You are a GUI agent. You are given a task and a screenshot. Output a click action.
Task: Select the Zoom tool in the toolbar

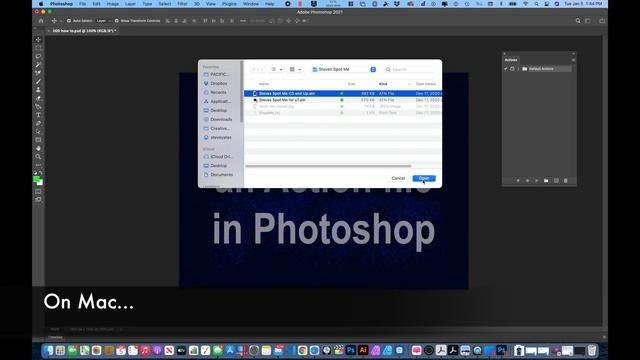point(38,157)
